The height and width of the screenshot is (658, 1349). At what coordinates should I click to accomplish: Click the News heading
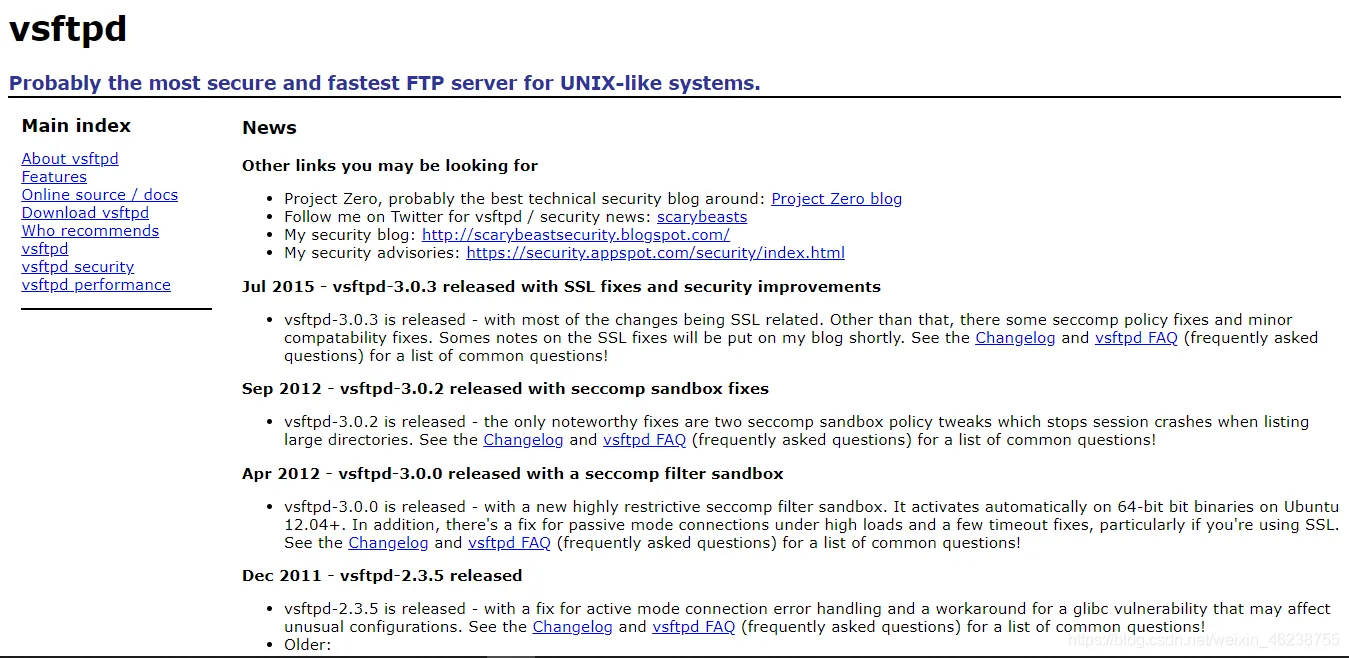click(269, 128)
